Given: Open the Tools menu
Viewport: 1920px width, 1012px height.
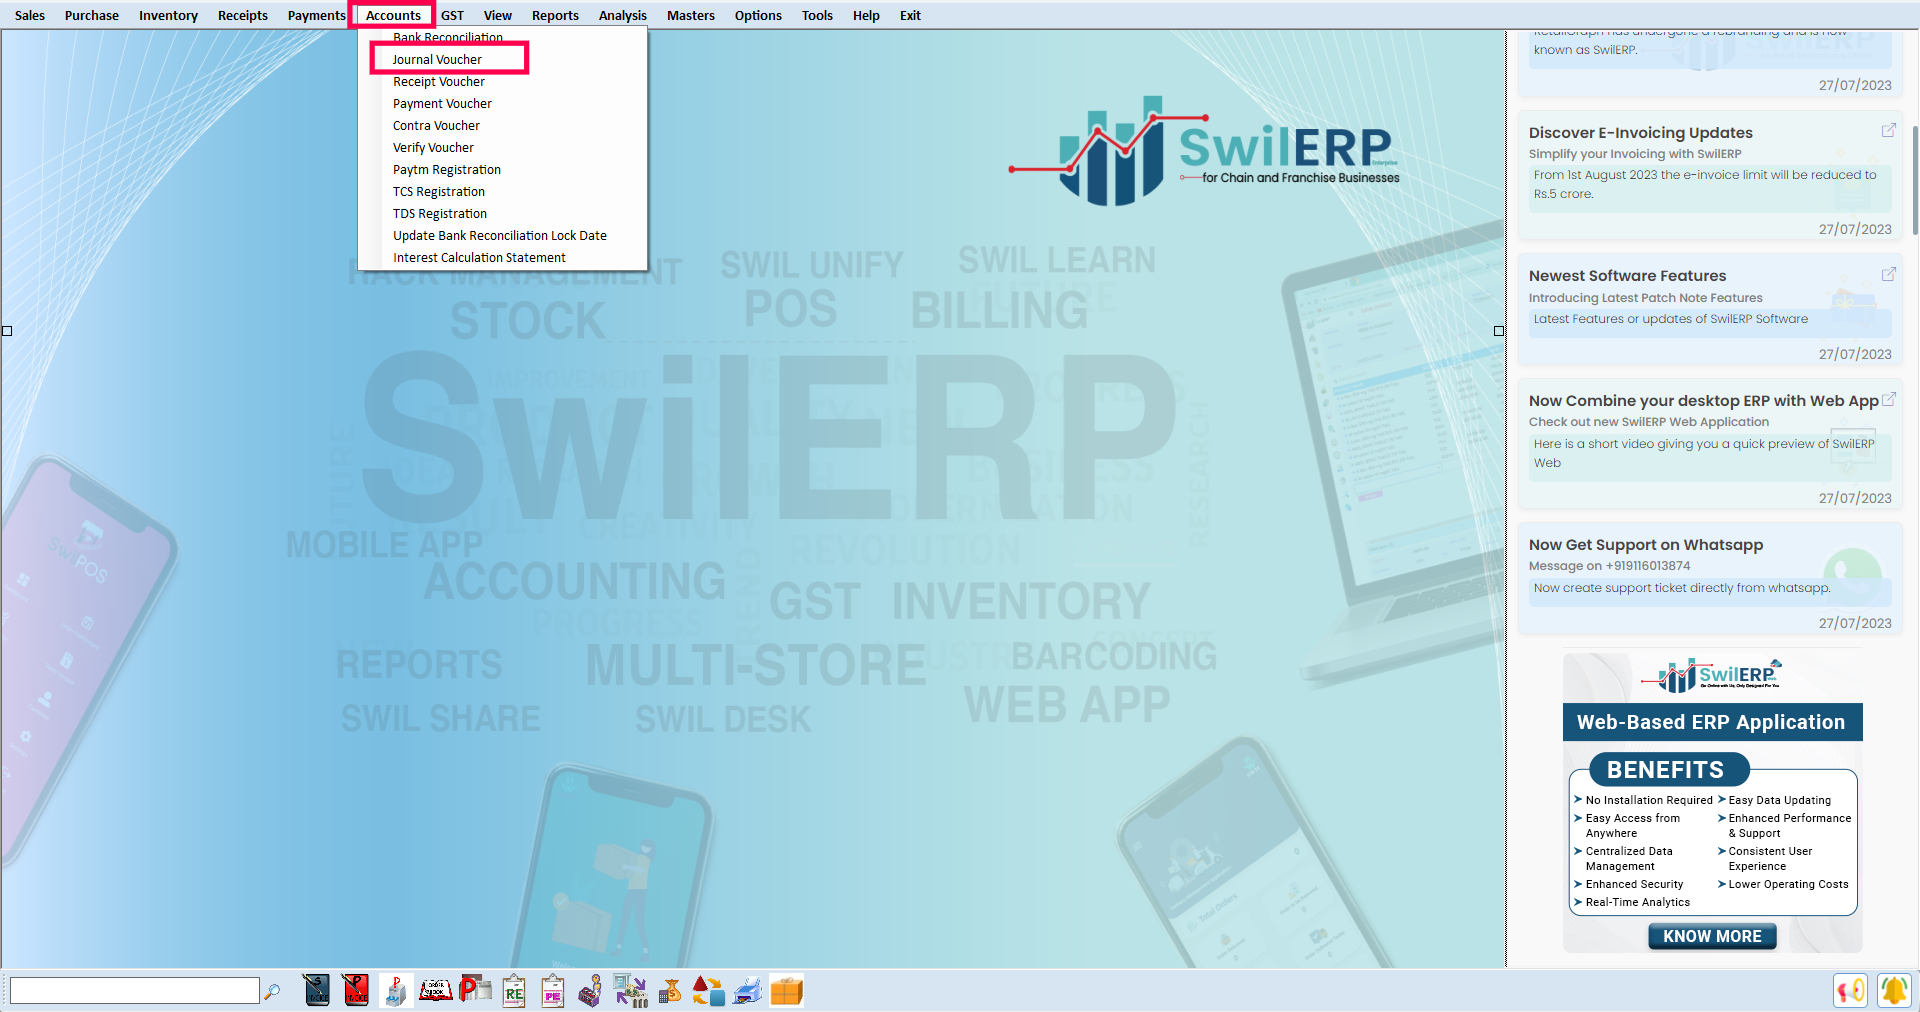Looking at the screenshot, I should pyautogui.click(x=817, y=15).
